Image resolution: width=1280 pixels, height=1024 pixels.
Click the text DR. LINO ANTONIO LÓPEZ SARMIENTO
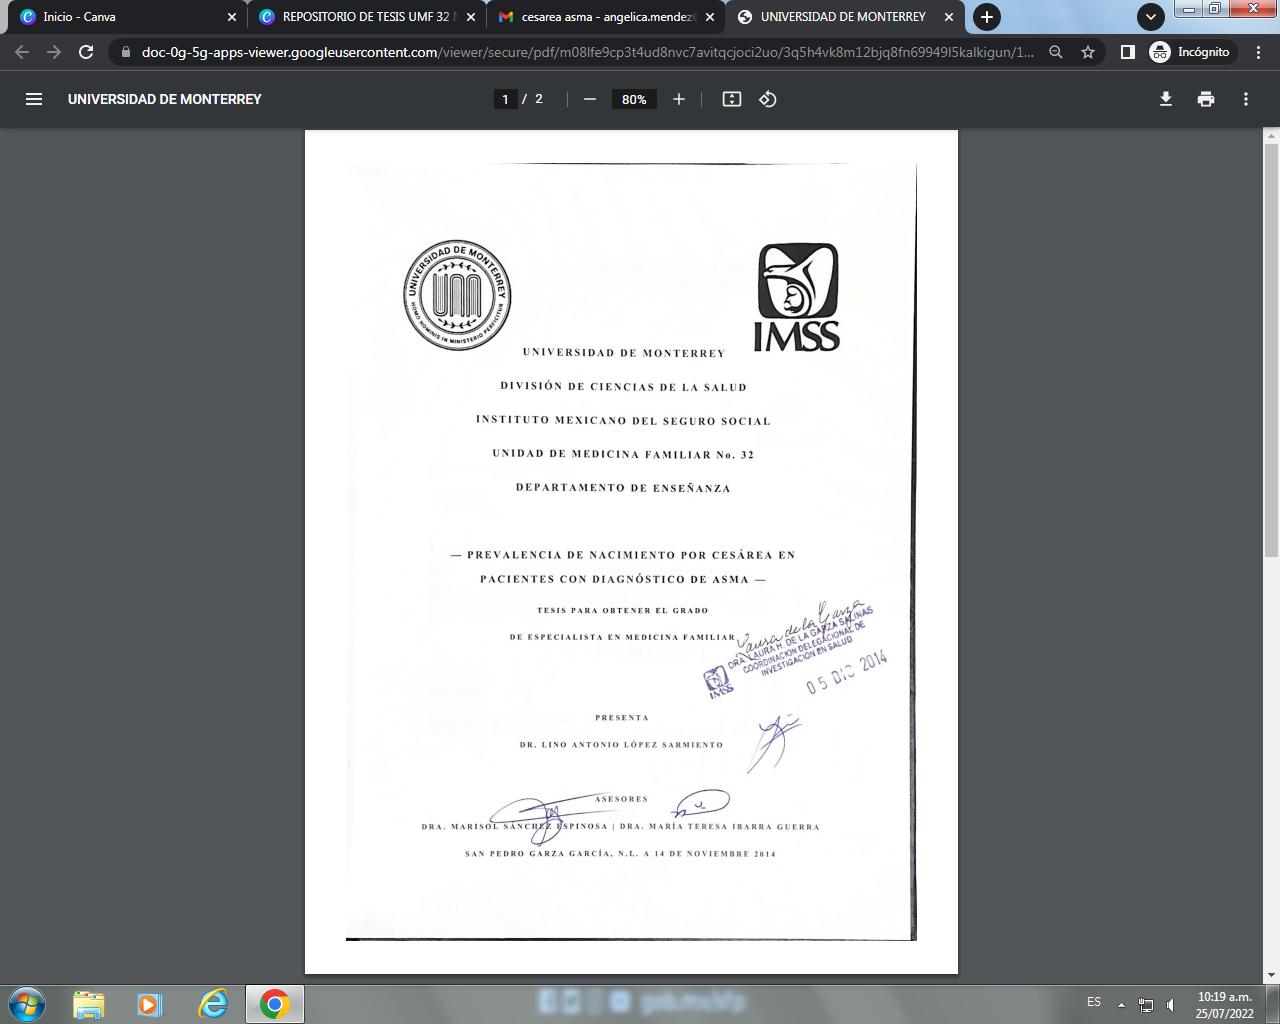pyautogui.click(x=621, y=745)
